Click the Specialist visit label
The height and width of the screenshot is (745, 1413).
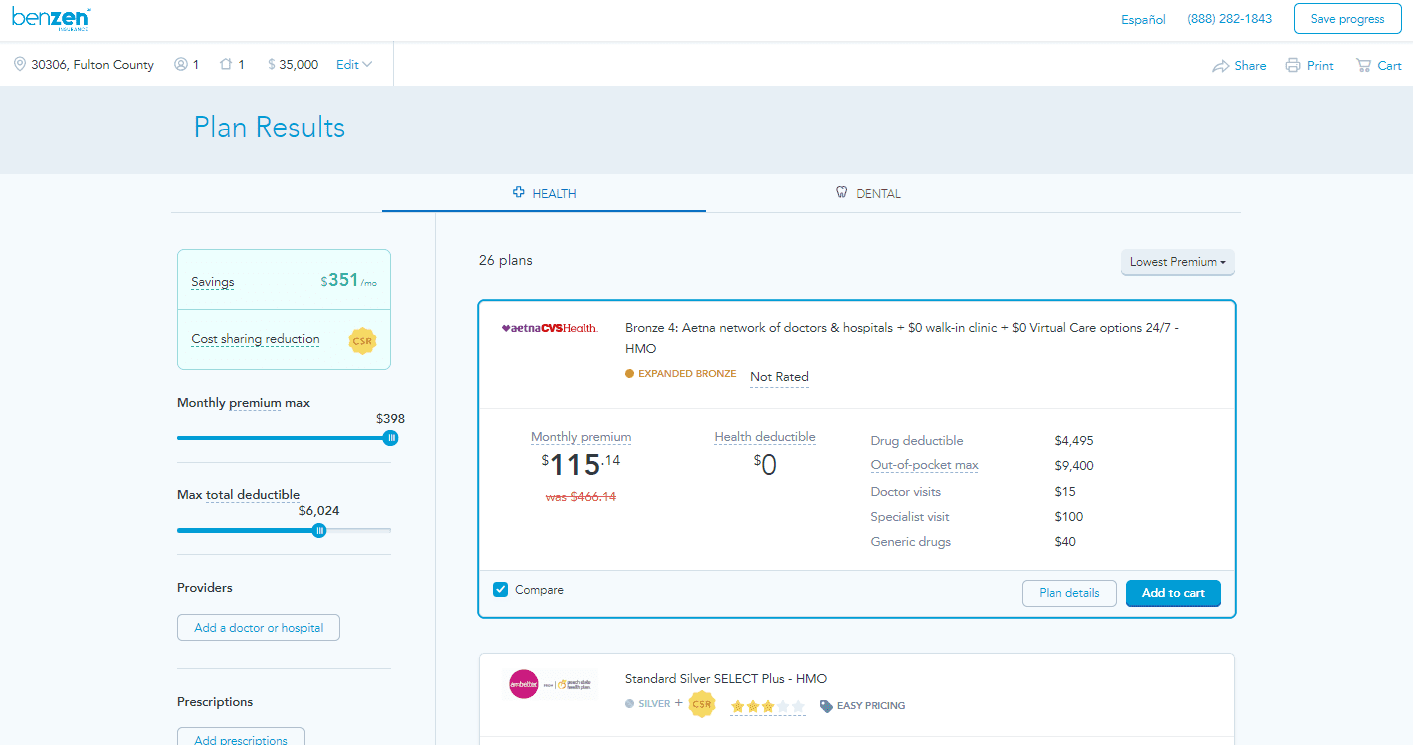[910, 517]
